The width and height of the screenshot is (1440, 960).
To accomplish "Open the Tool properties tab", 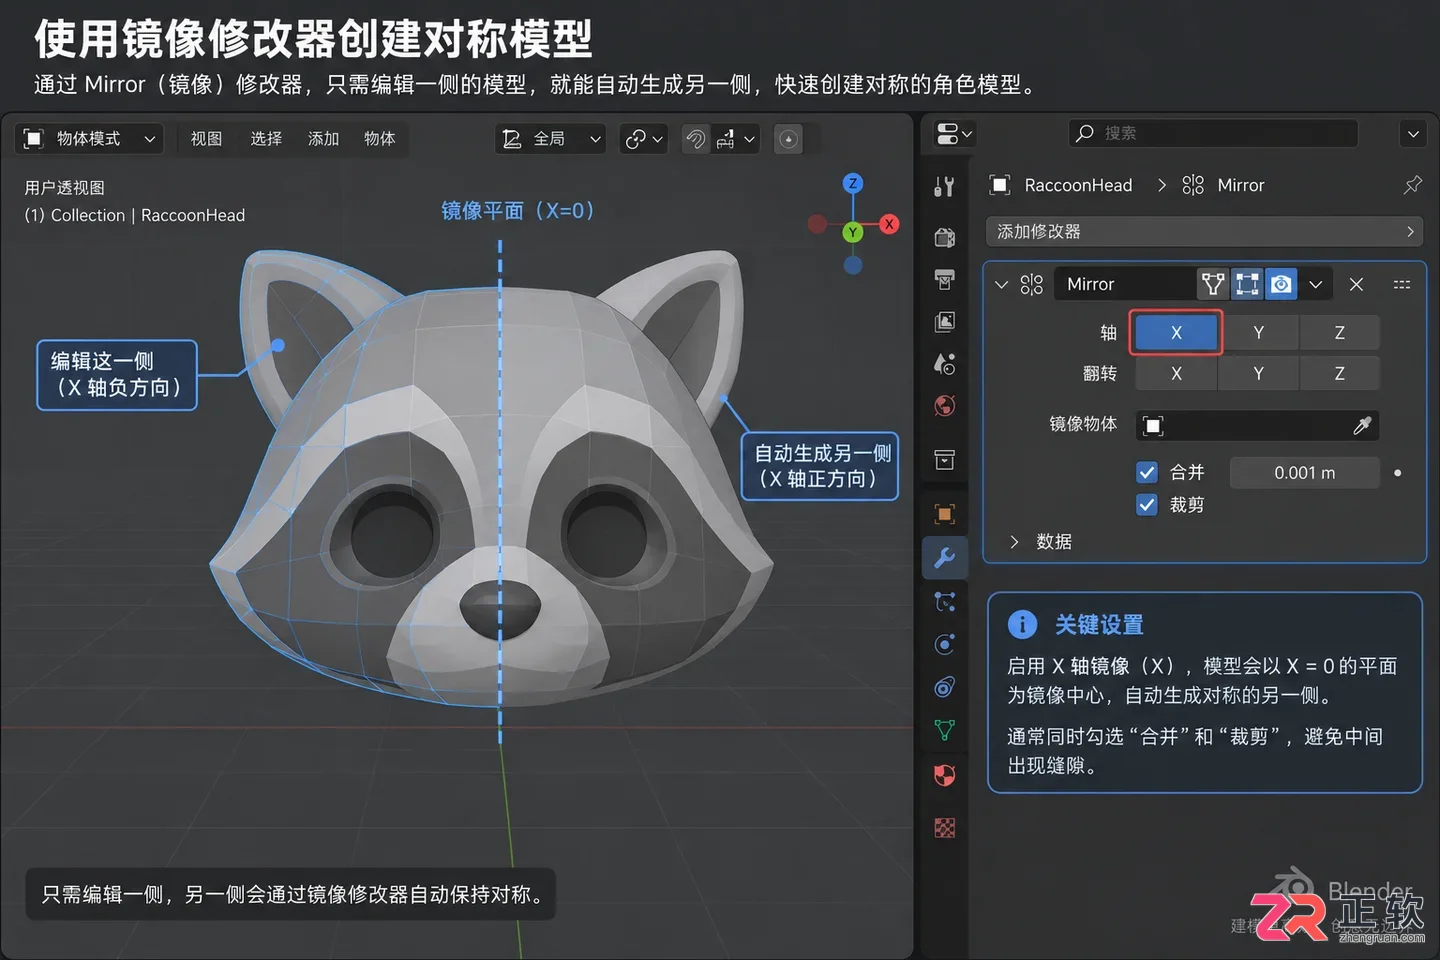I will coord(944,187).
